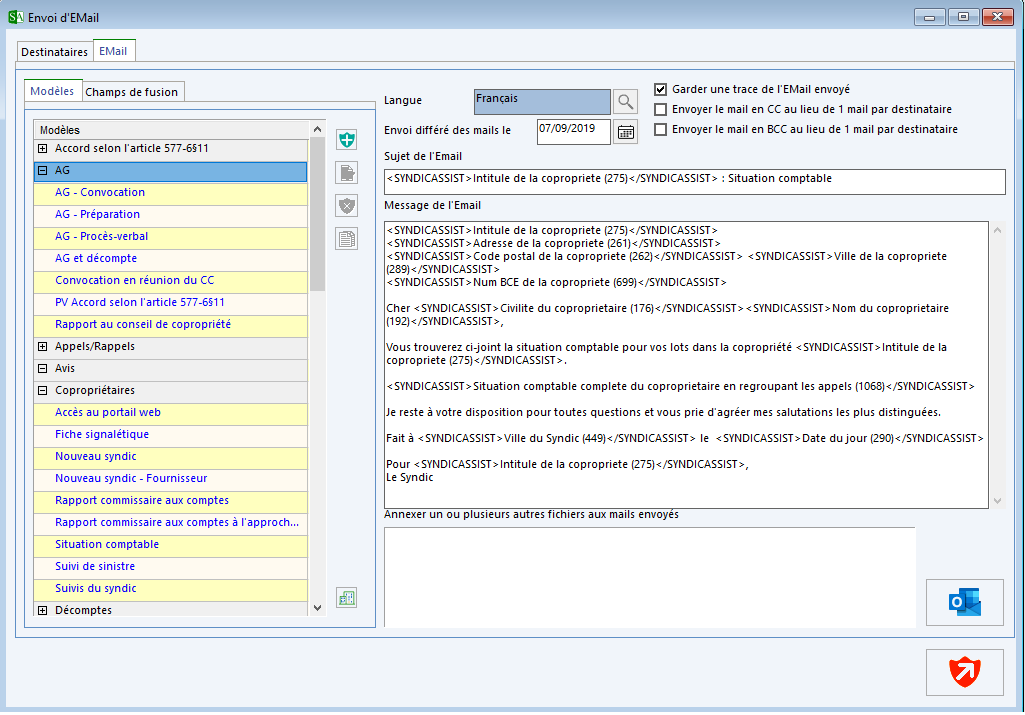Click the green shield add-model icon
The width and height of the screenshot is (1025, 715).
click(x=346, y=139)
